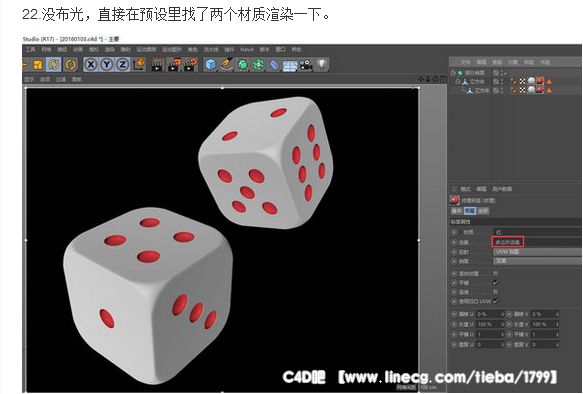Click Phong tag on parent 立方体 row
Image resolution: width=583 pixels, height=394 pixels.
point(513,81)
